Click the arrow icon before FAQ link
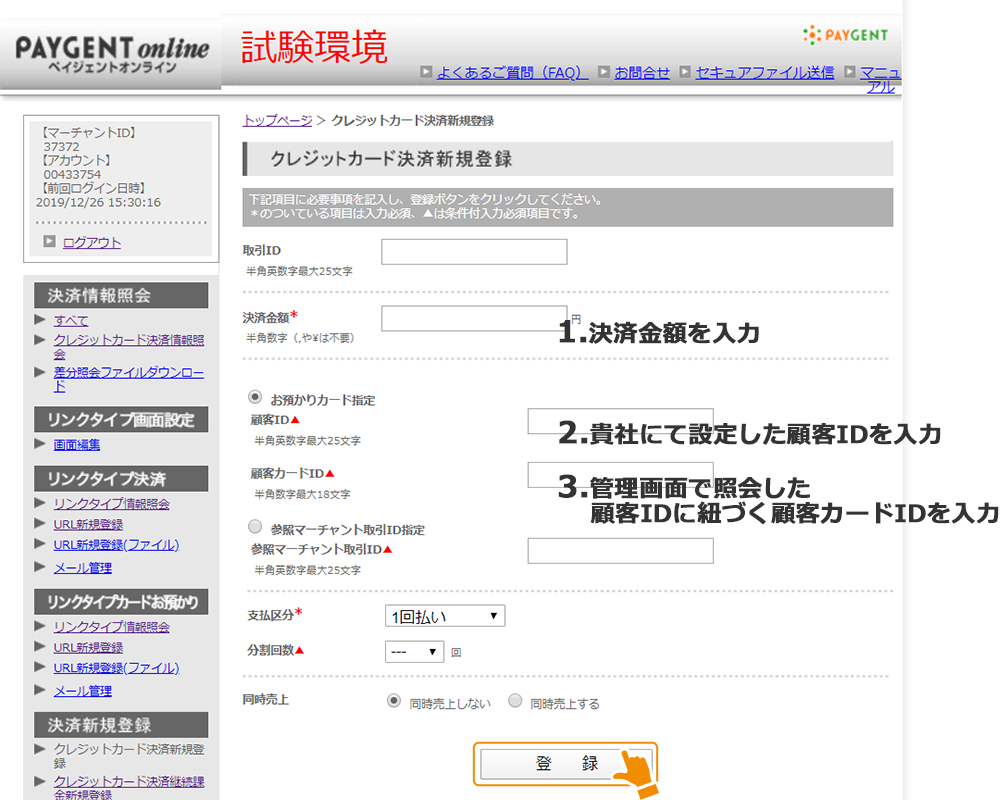 click(x=426, y=71)
